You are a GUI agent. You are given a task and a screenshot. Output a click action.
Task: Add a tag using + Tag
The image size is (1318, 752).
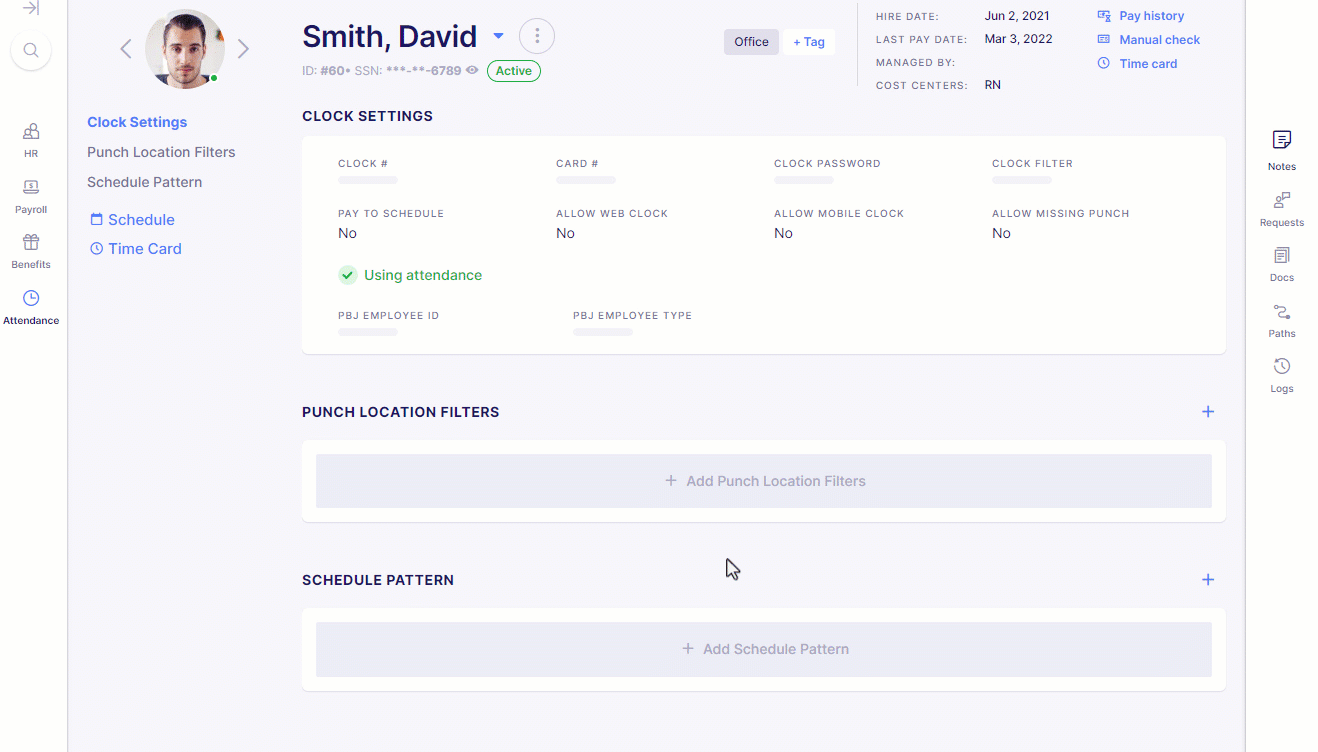(809, 42)
